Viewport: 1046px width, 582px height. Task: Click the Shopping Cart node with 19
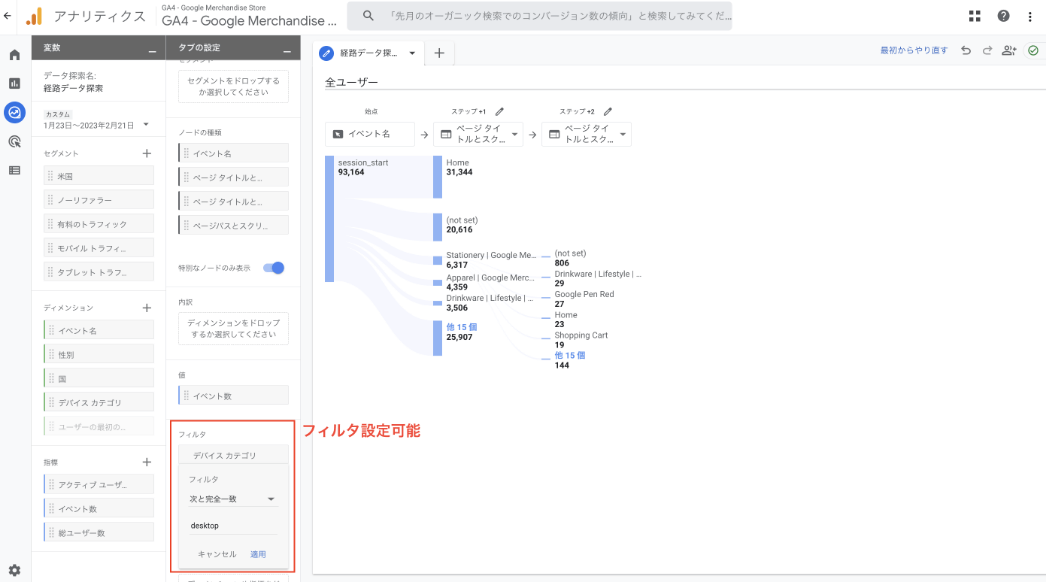click(580, 335)
